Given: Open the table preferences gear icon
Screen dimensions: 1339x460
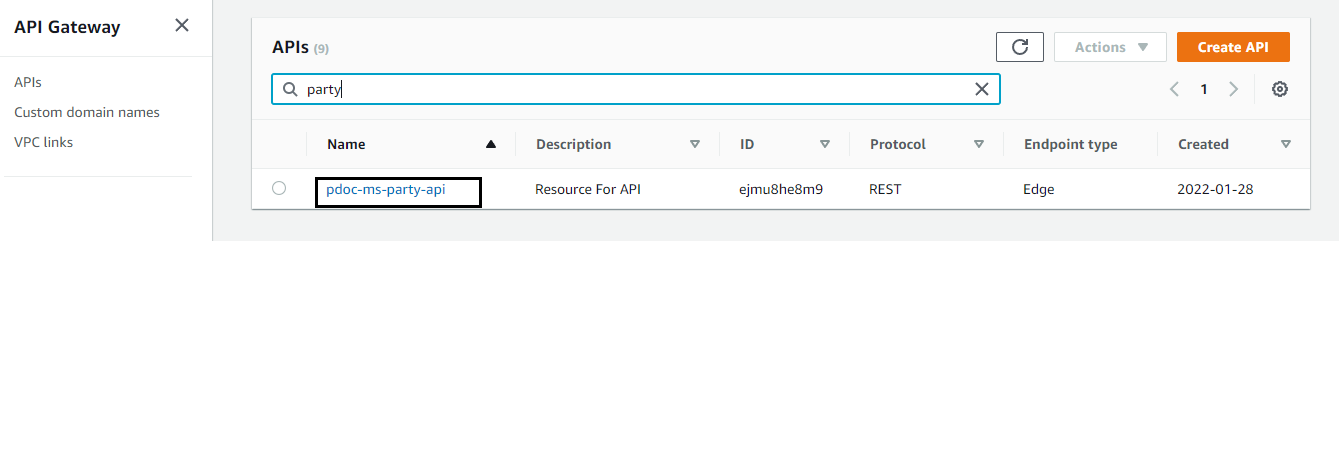Looking at the screenshot, I should click(x=1279, y=89).
